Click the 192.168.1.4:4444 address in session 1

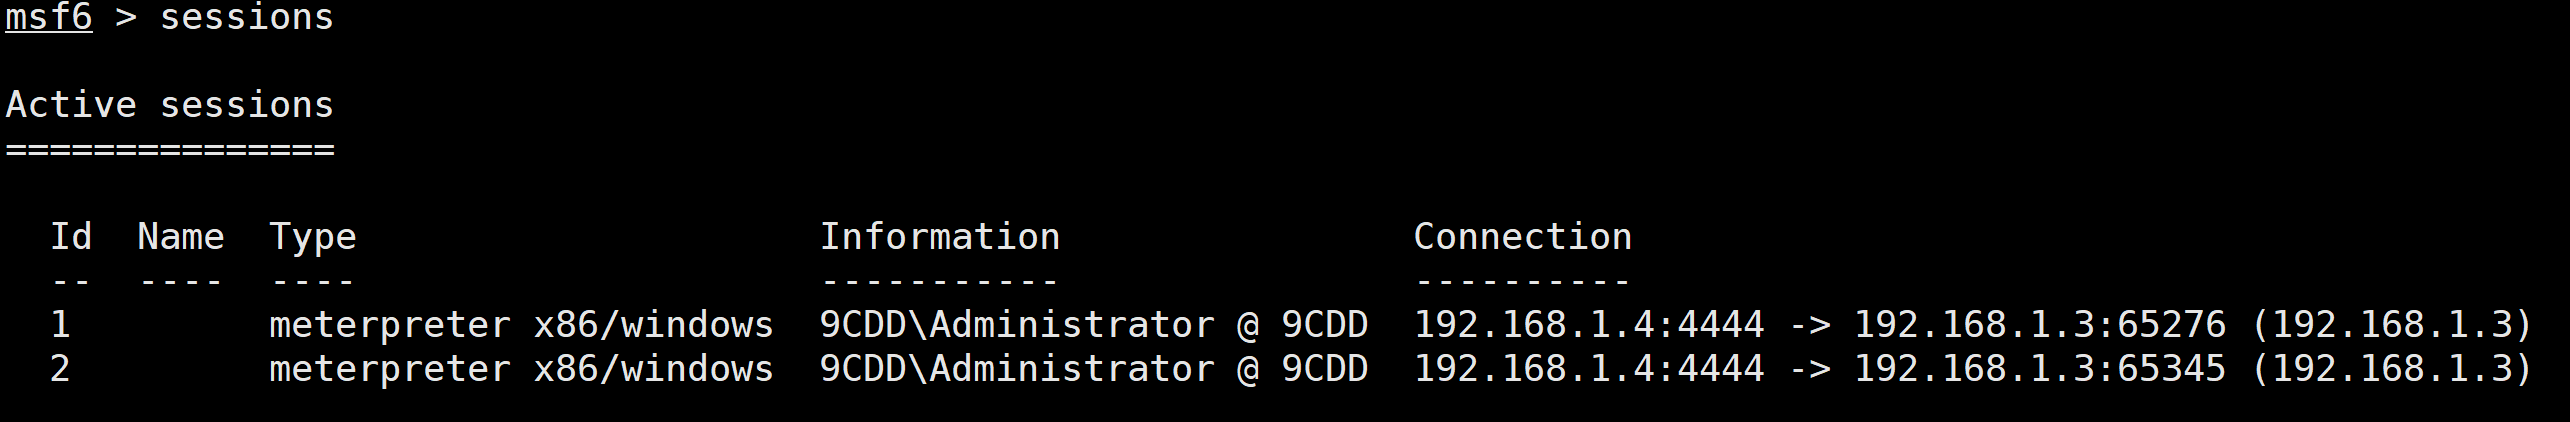(x=1589, y=325)
